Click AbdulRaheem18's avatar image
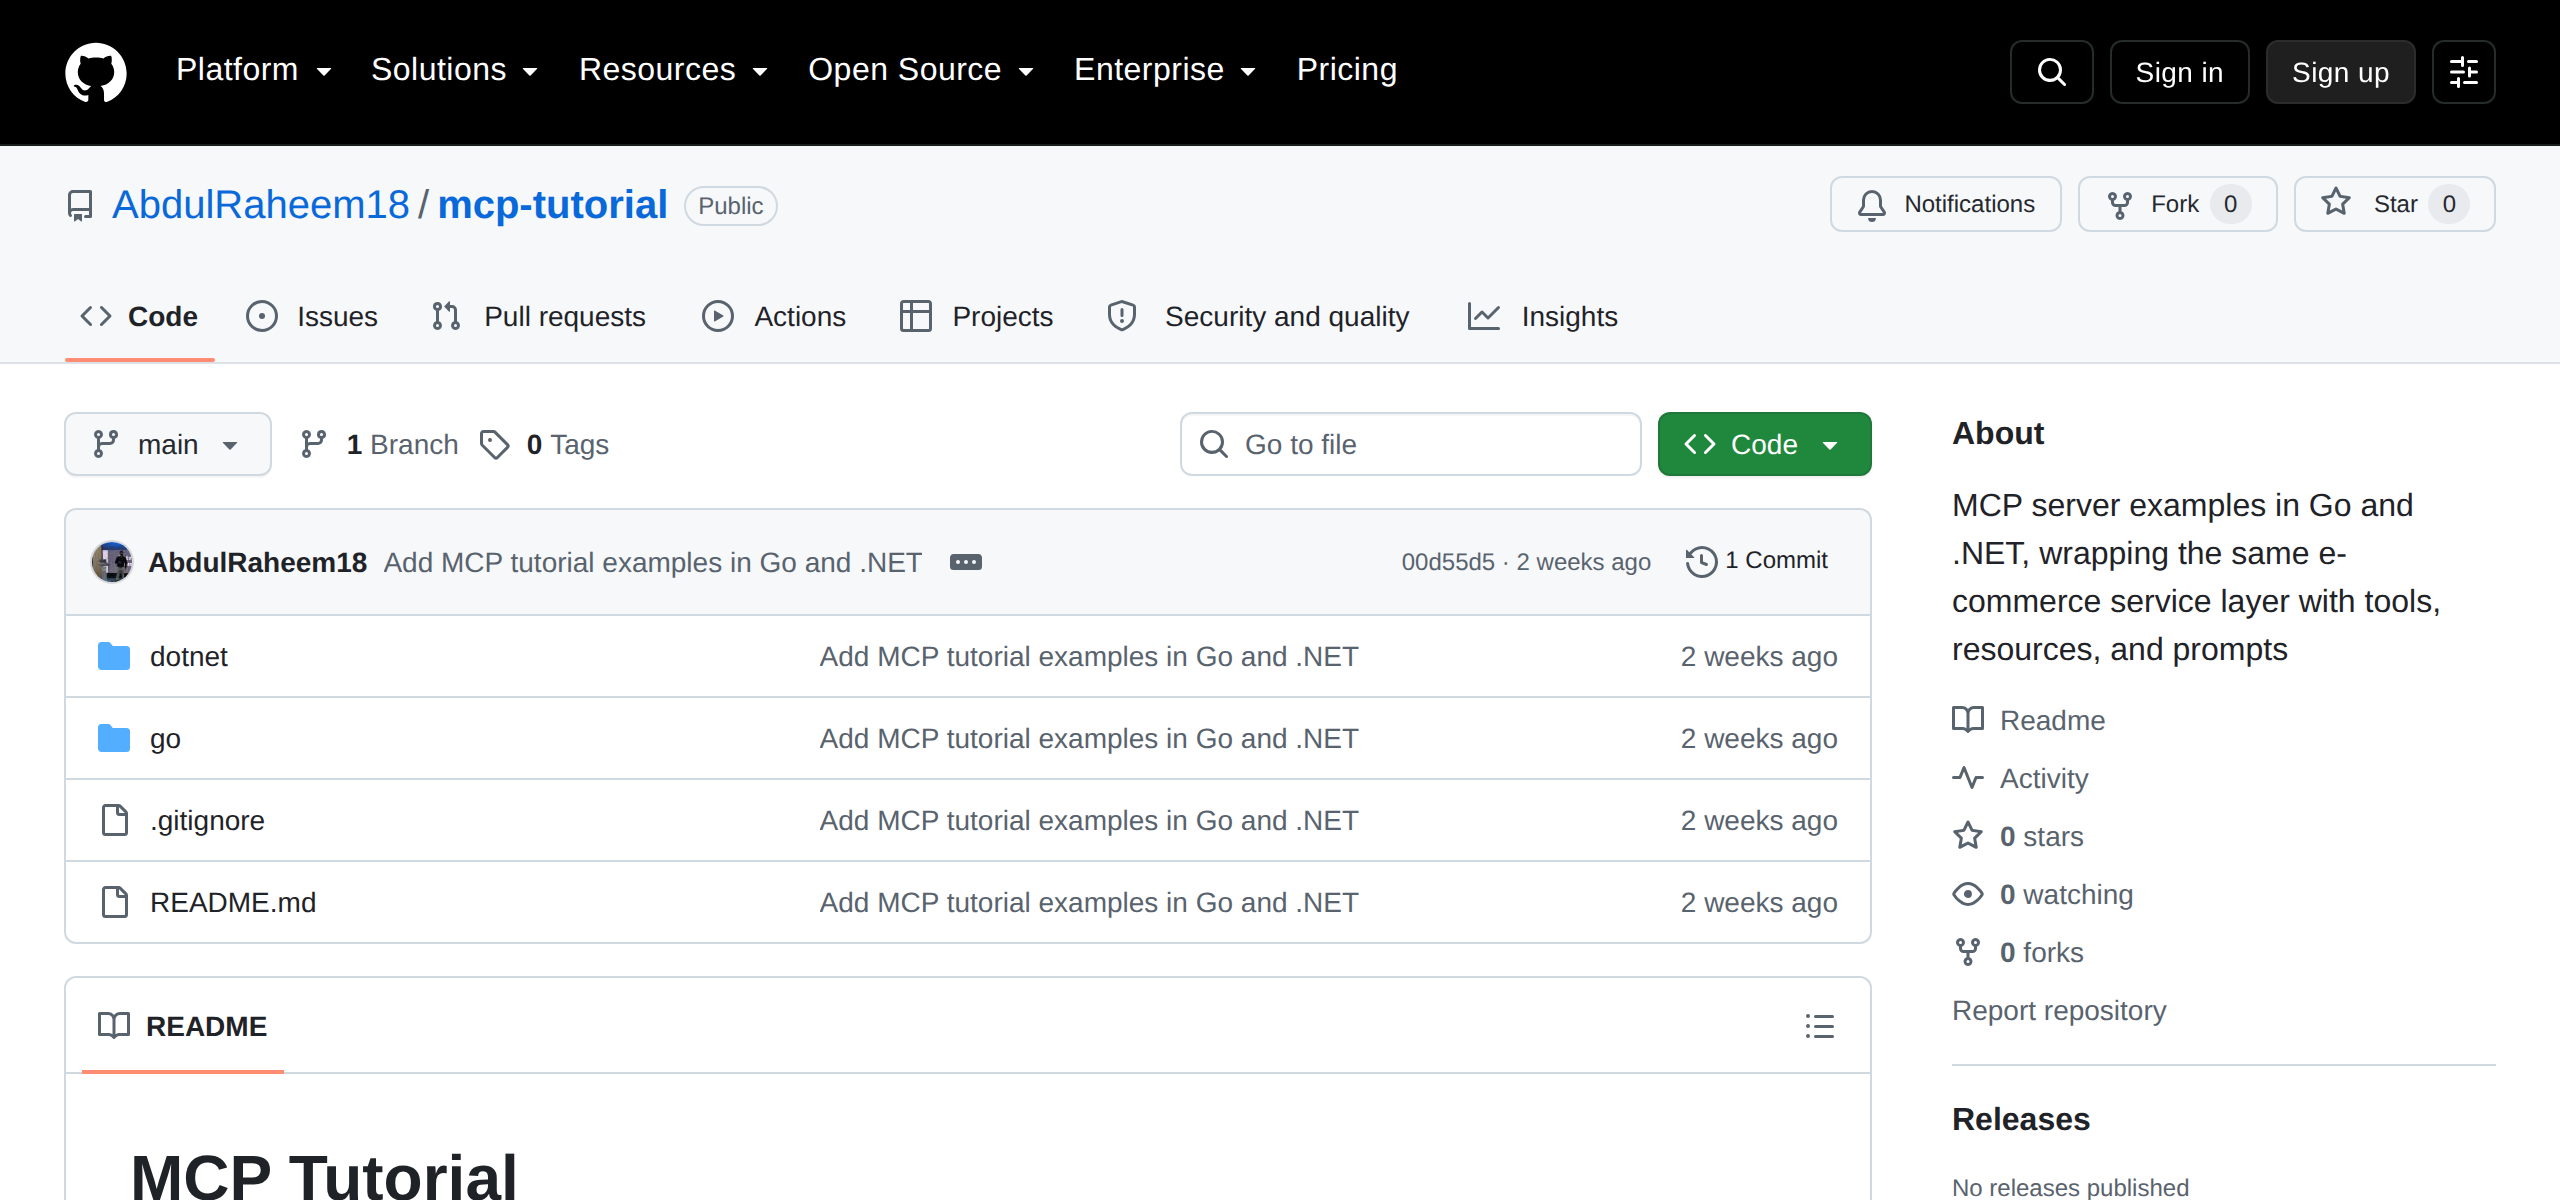Viewport: 2560px width, 1200px height. (x=112, y=562)
